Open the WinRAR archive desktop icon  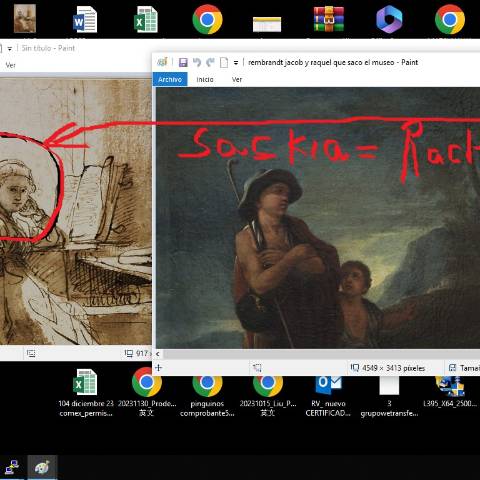point(329,19)
